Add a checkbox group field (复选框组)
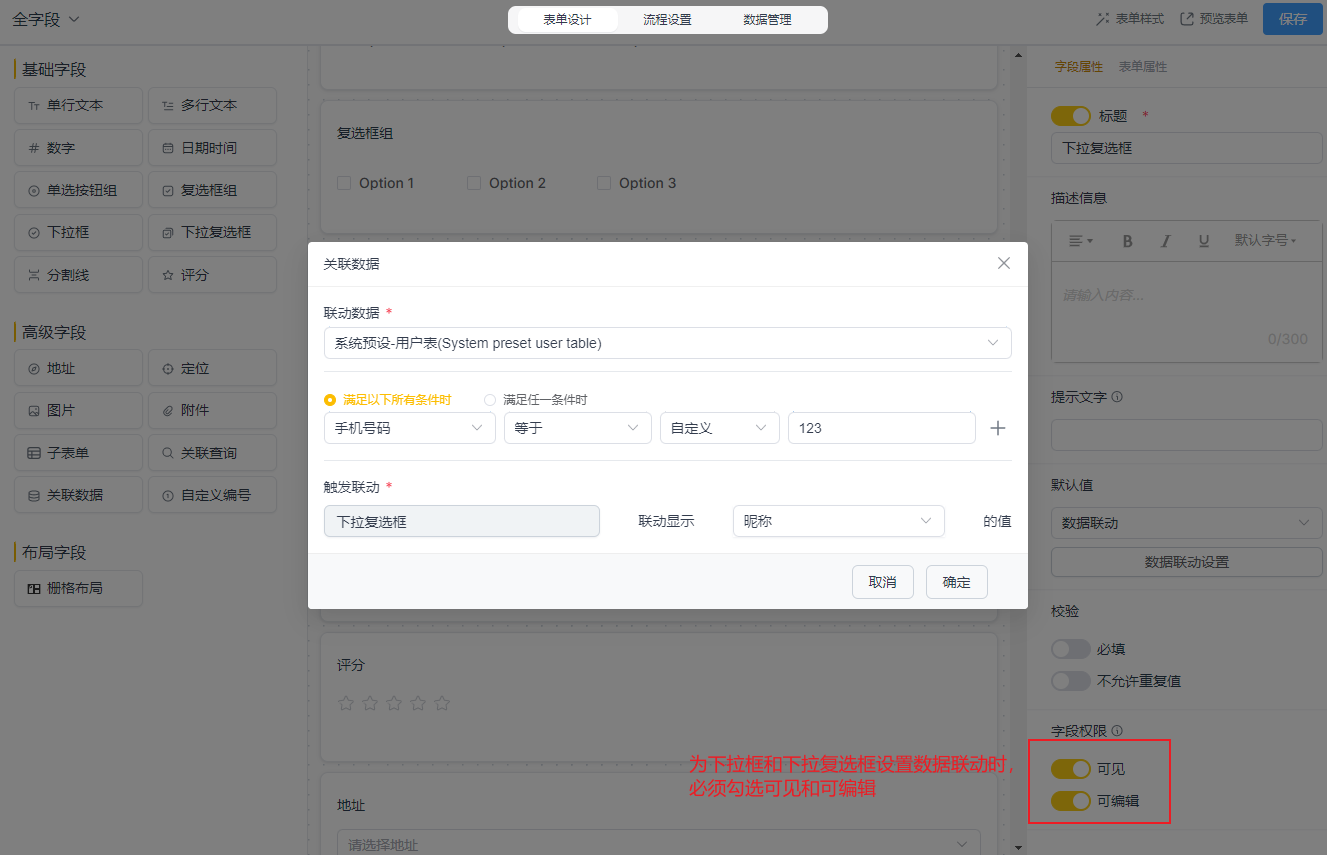Viewport: 1327px width, 855px height. tap(212, 190)
